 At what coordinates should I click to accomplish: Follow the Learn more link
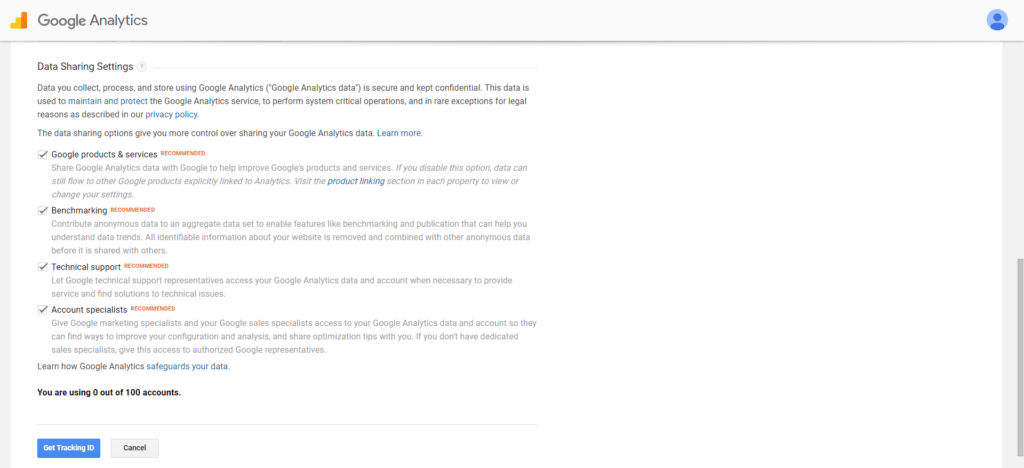tap(399, 133)
